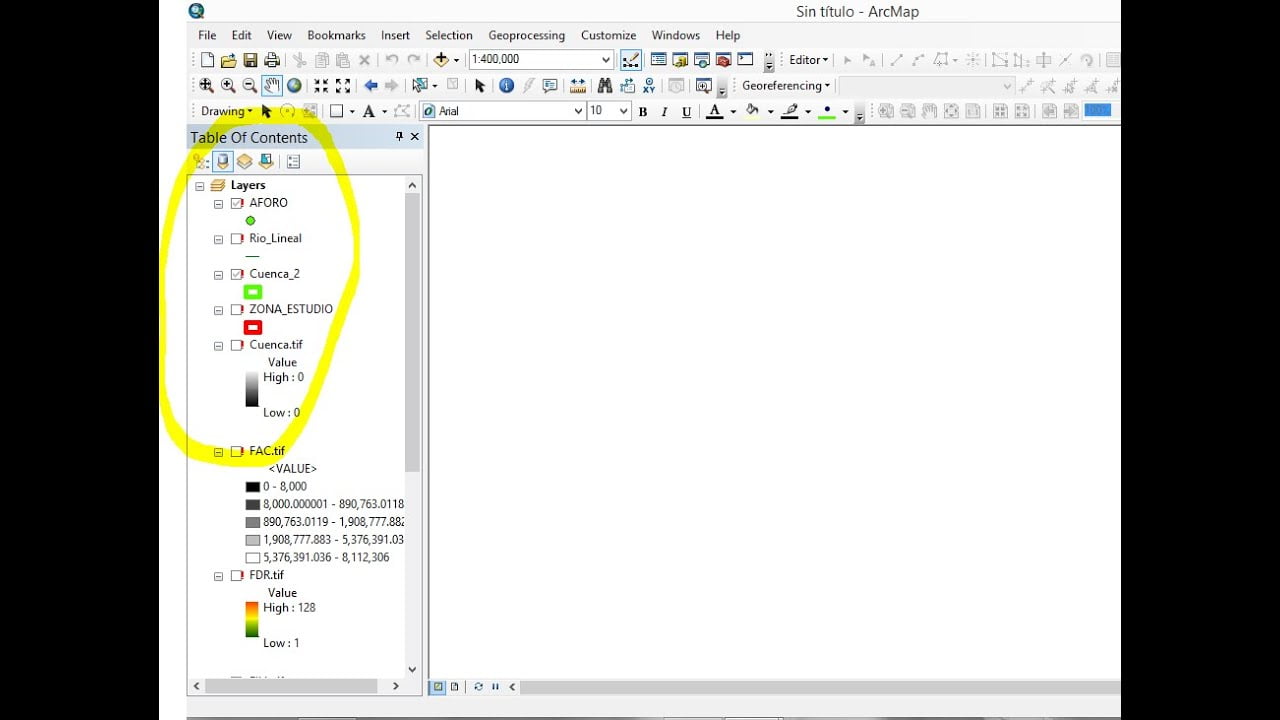Select the Zoom In magnifier tool
Viewport: 1280px width, 720px height.
tap(228, 86)
